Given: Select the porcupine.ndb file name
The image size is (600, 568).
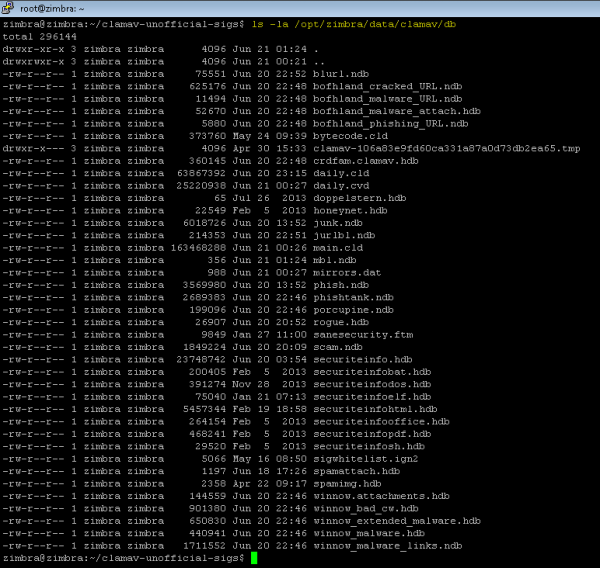Looking at the screenshot, I should click(354, 310).
